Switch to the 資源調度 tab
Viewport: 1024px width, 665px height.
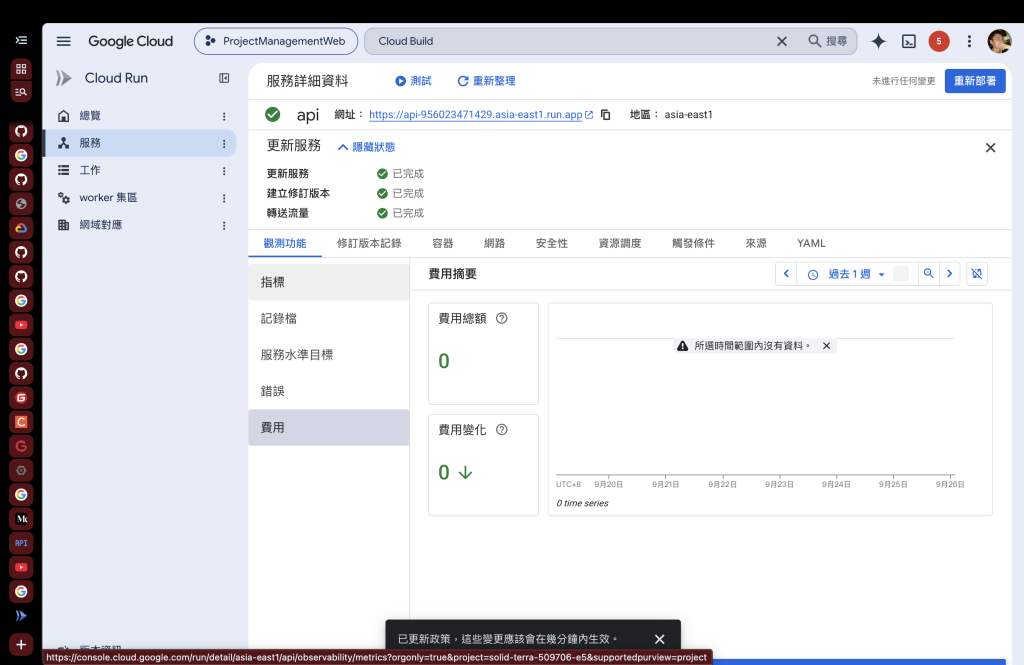click(x=620, y=243)
